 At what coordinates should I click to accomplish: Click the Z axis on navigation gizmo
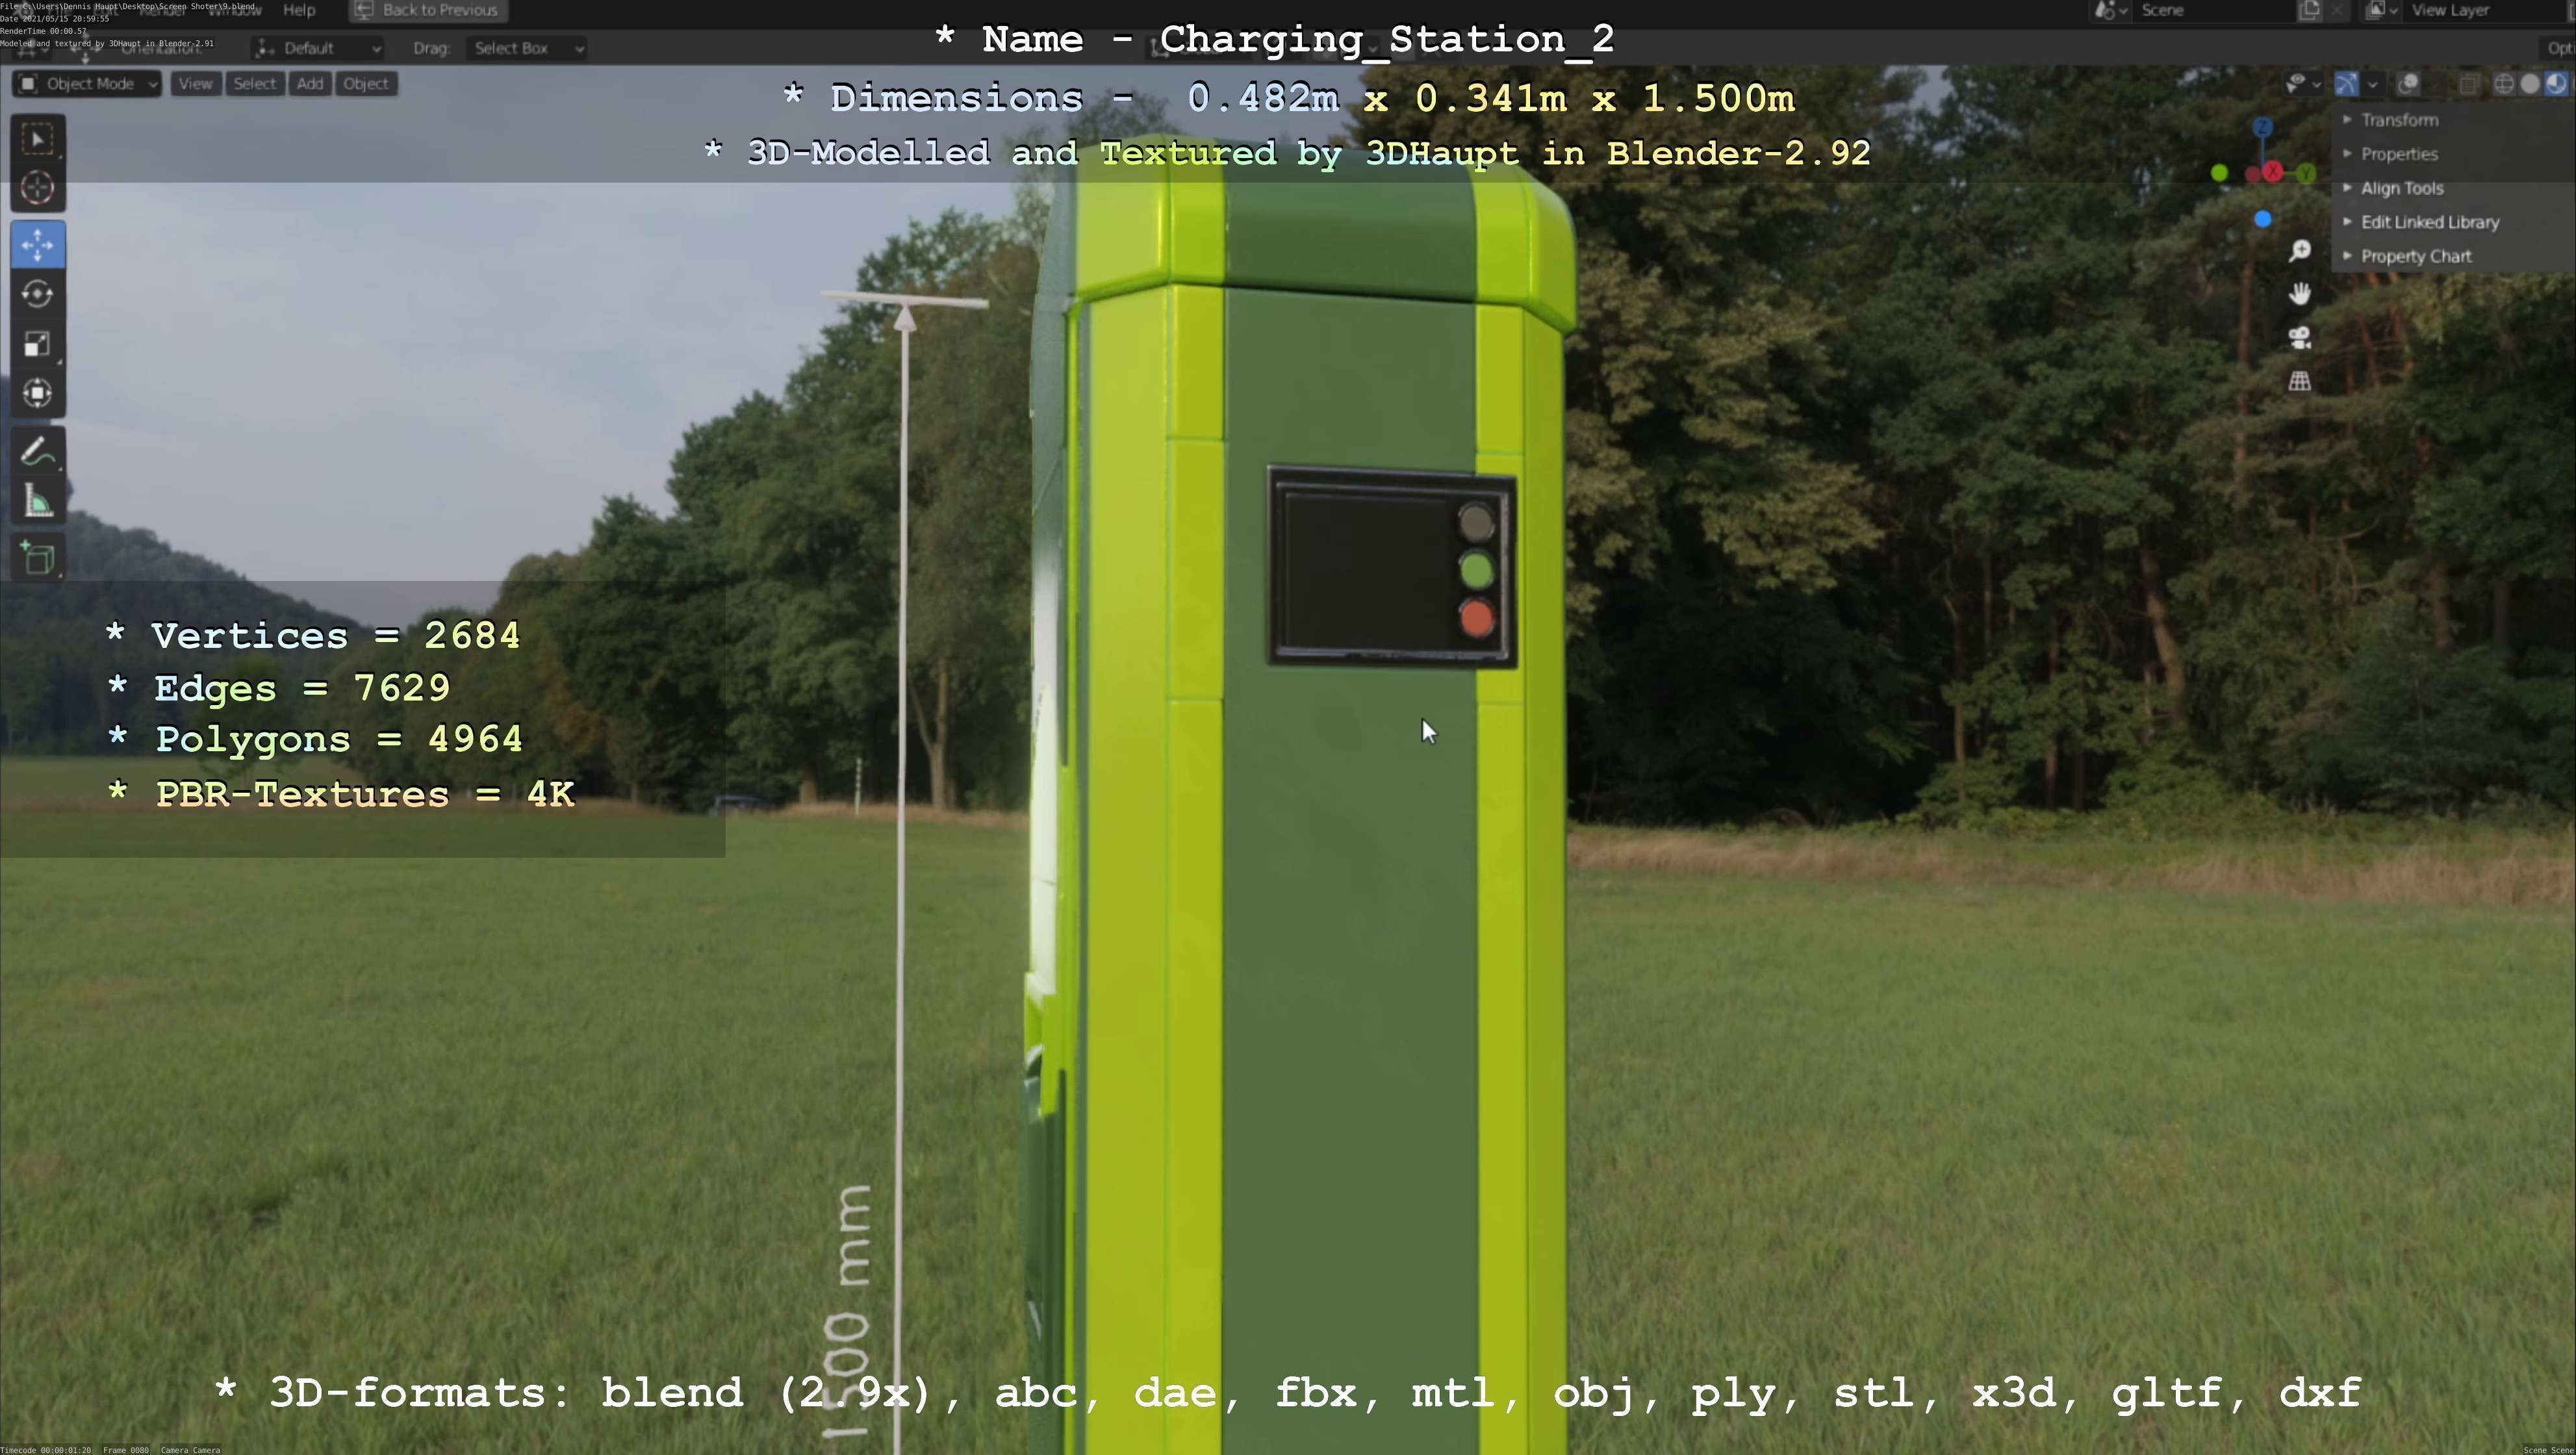2263,127
